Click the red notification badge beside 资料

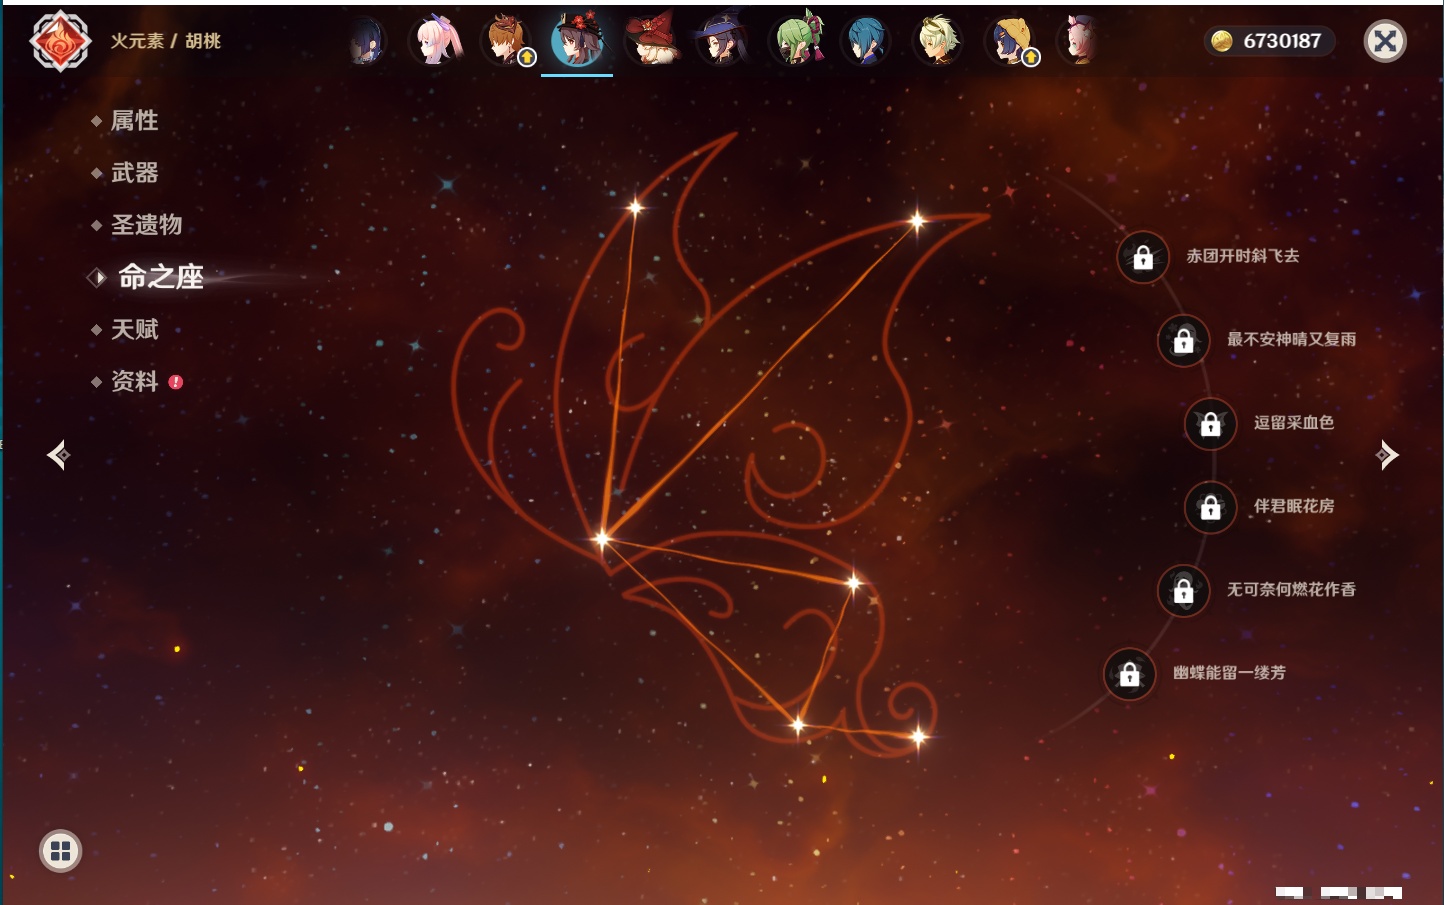coord(176,382)
